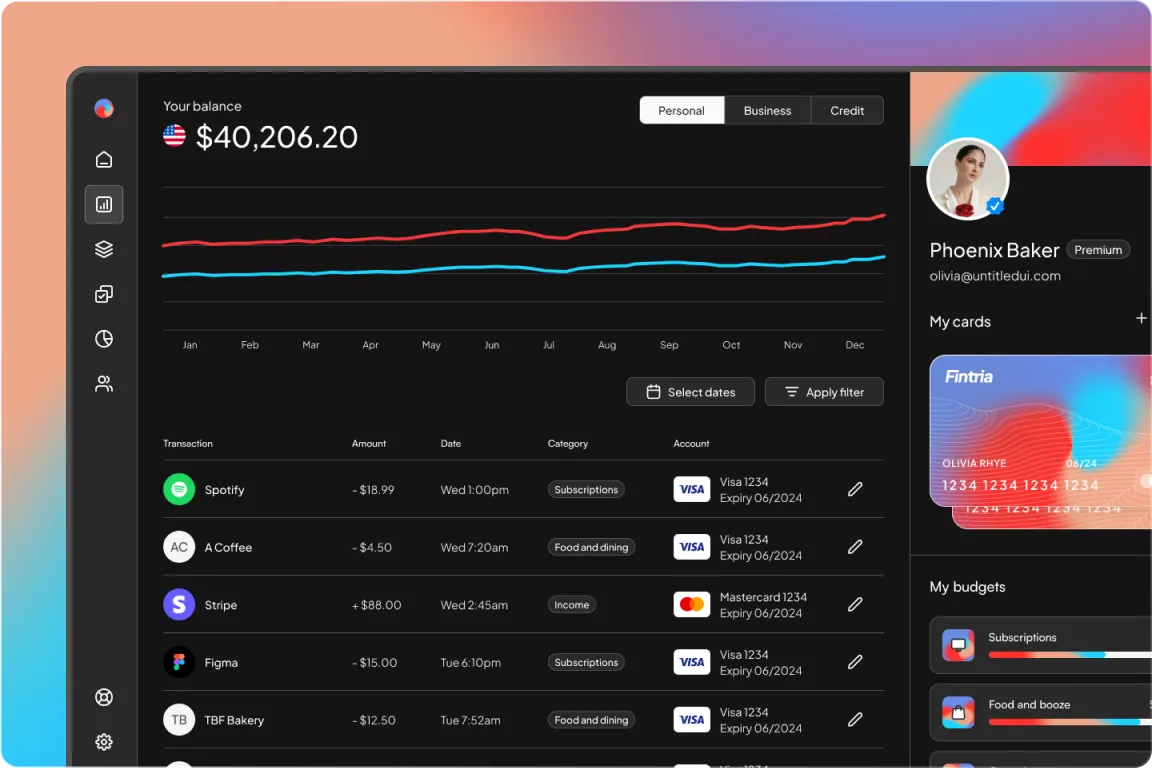Click the Mastercard logo in Stripe row
The height and width of the screenshot is (768, 1152).
coord(691,604)
